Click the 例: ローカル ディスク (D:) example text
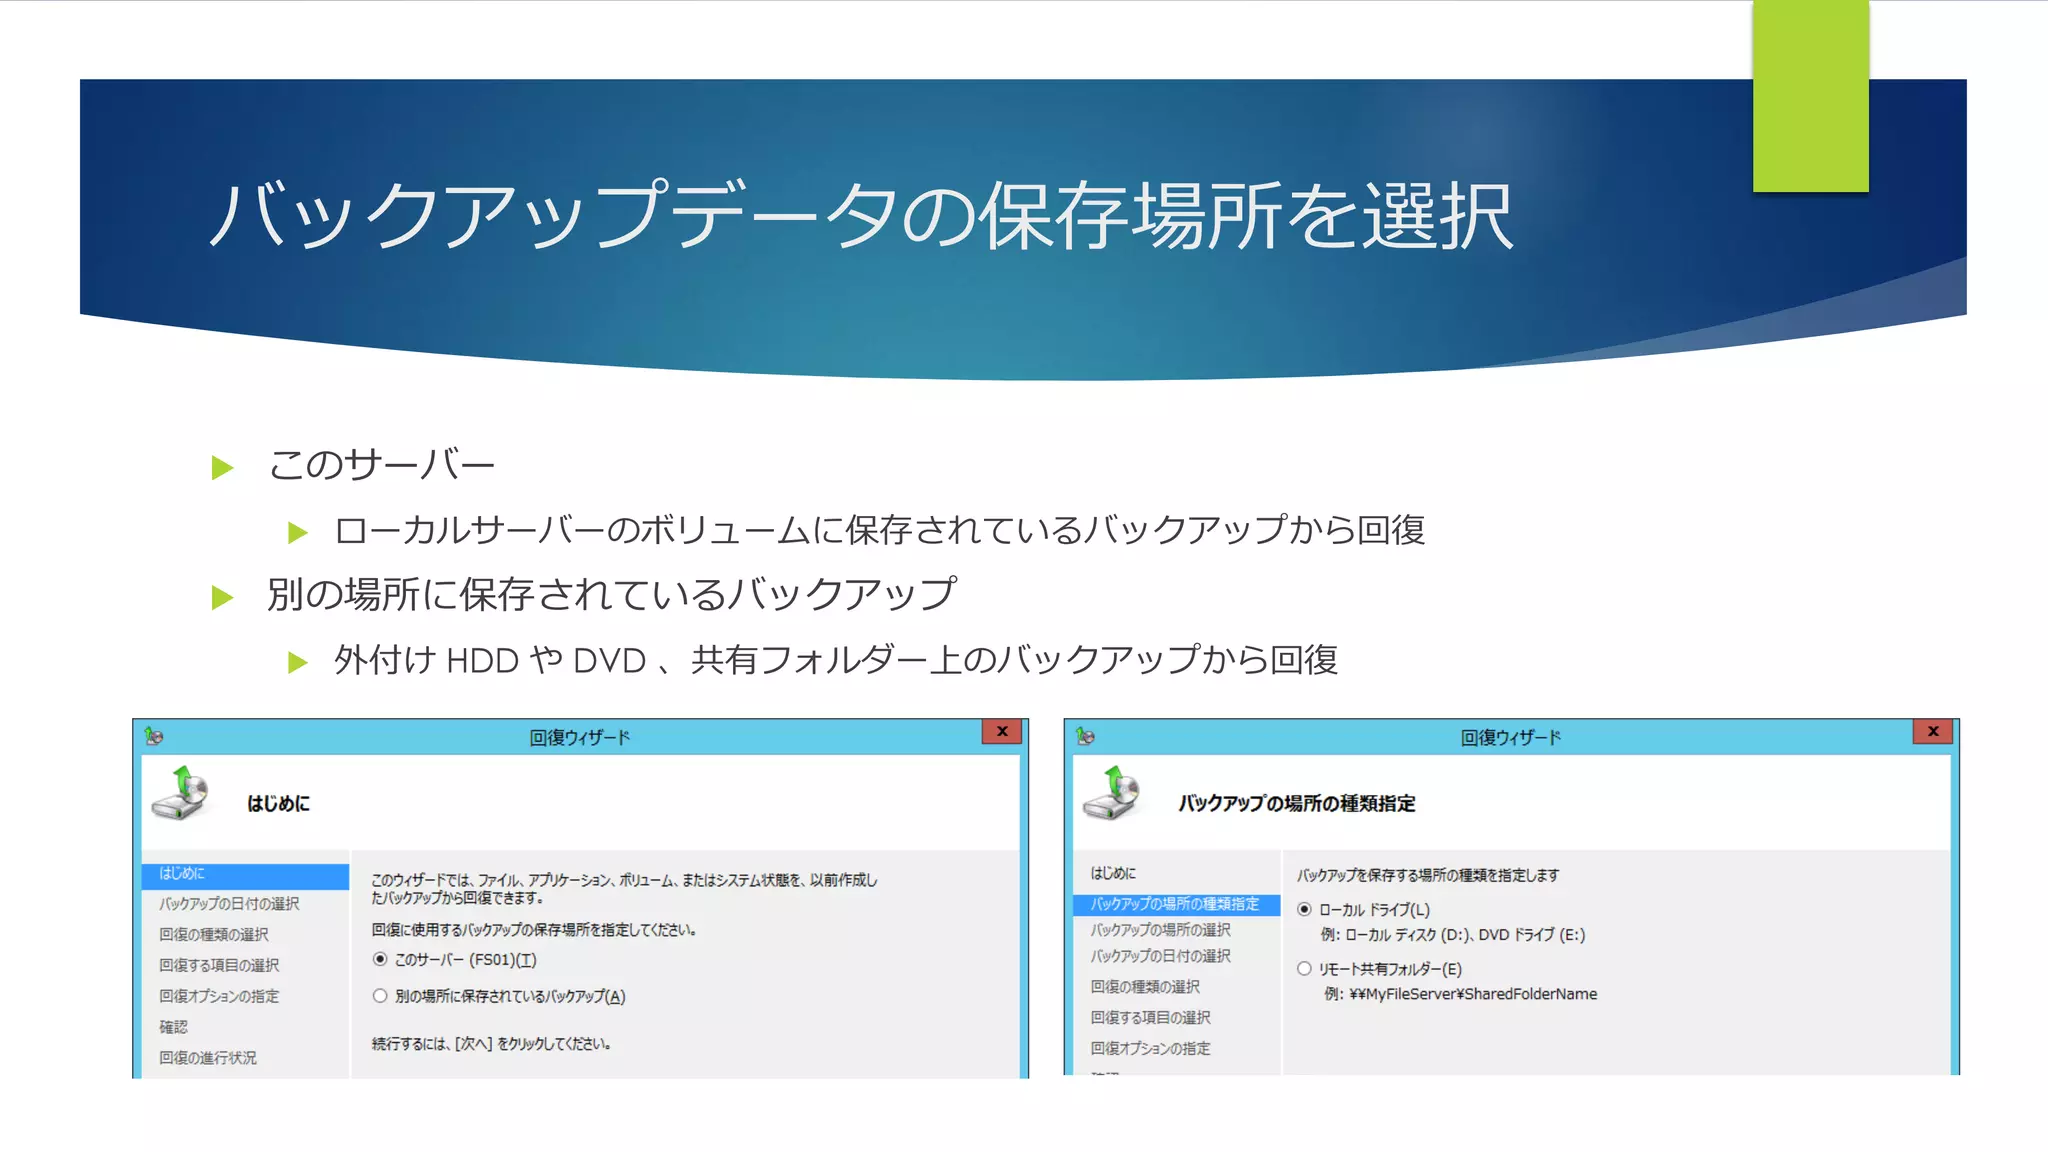The width and height of the screenshot is (2048, 1152). point(1453,935)
